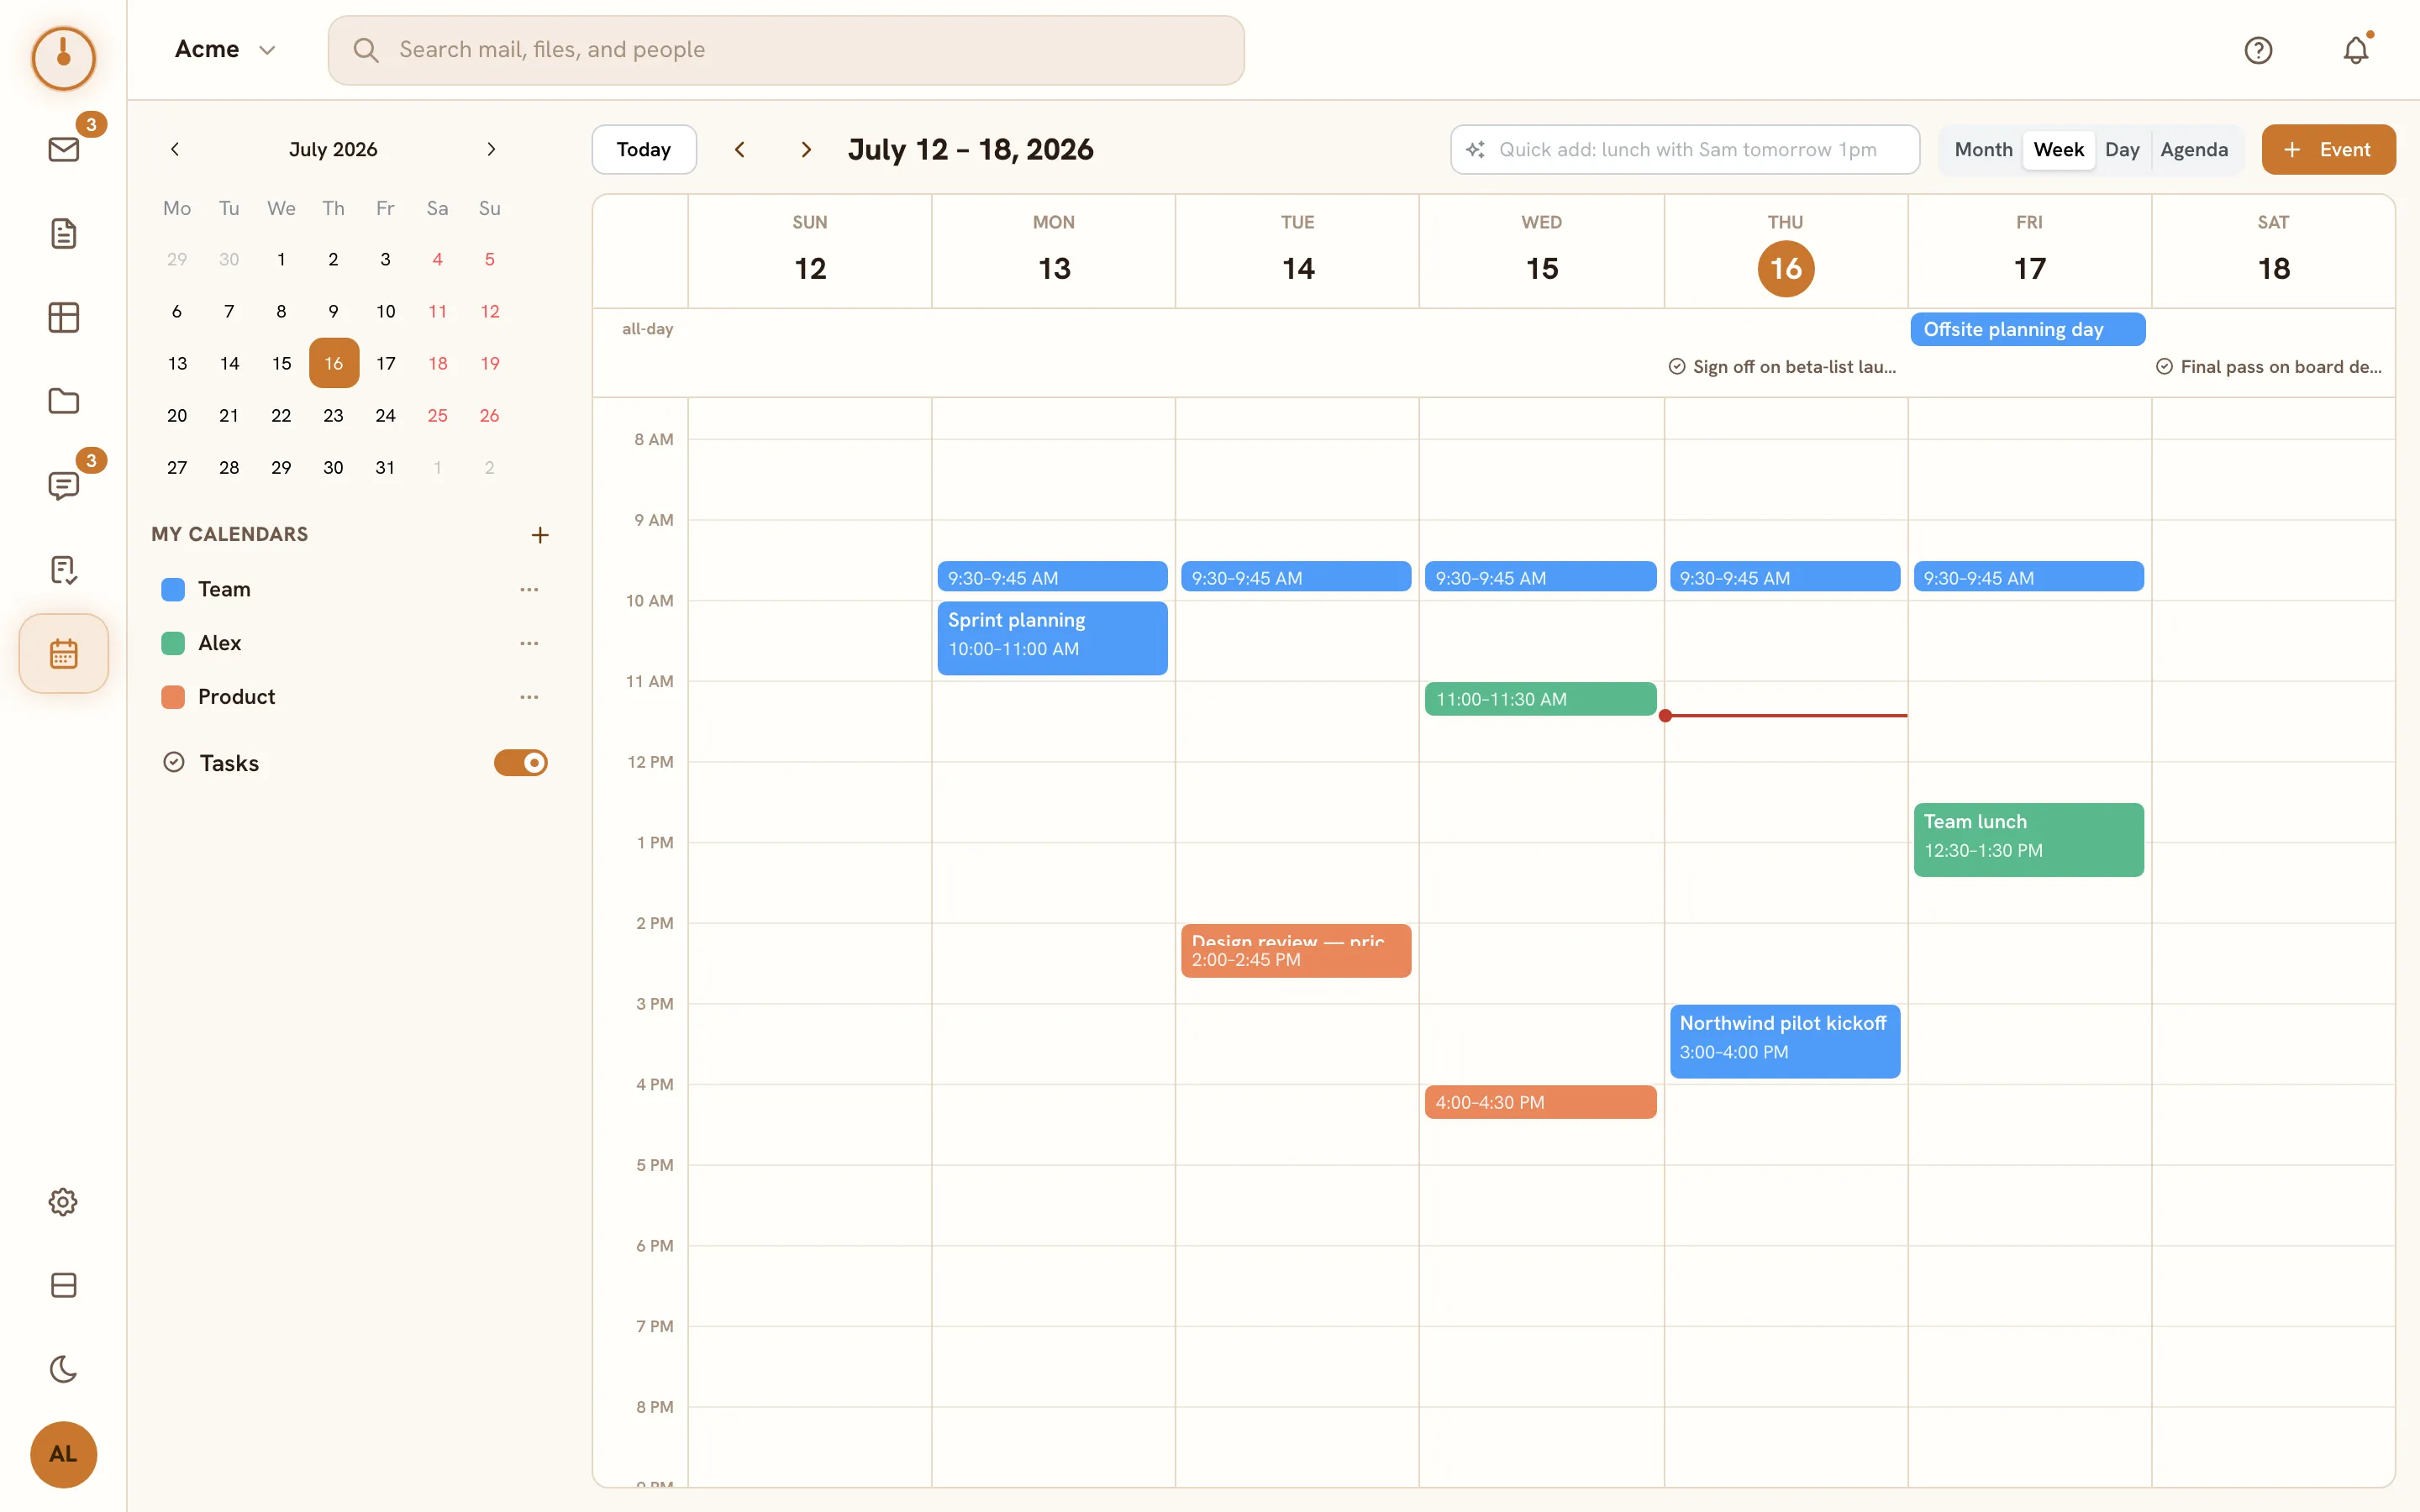Click the Tasks label in sidebar
Screen dimensions: 2420x1512
click(x=229, y=763)
